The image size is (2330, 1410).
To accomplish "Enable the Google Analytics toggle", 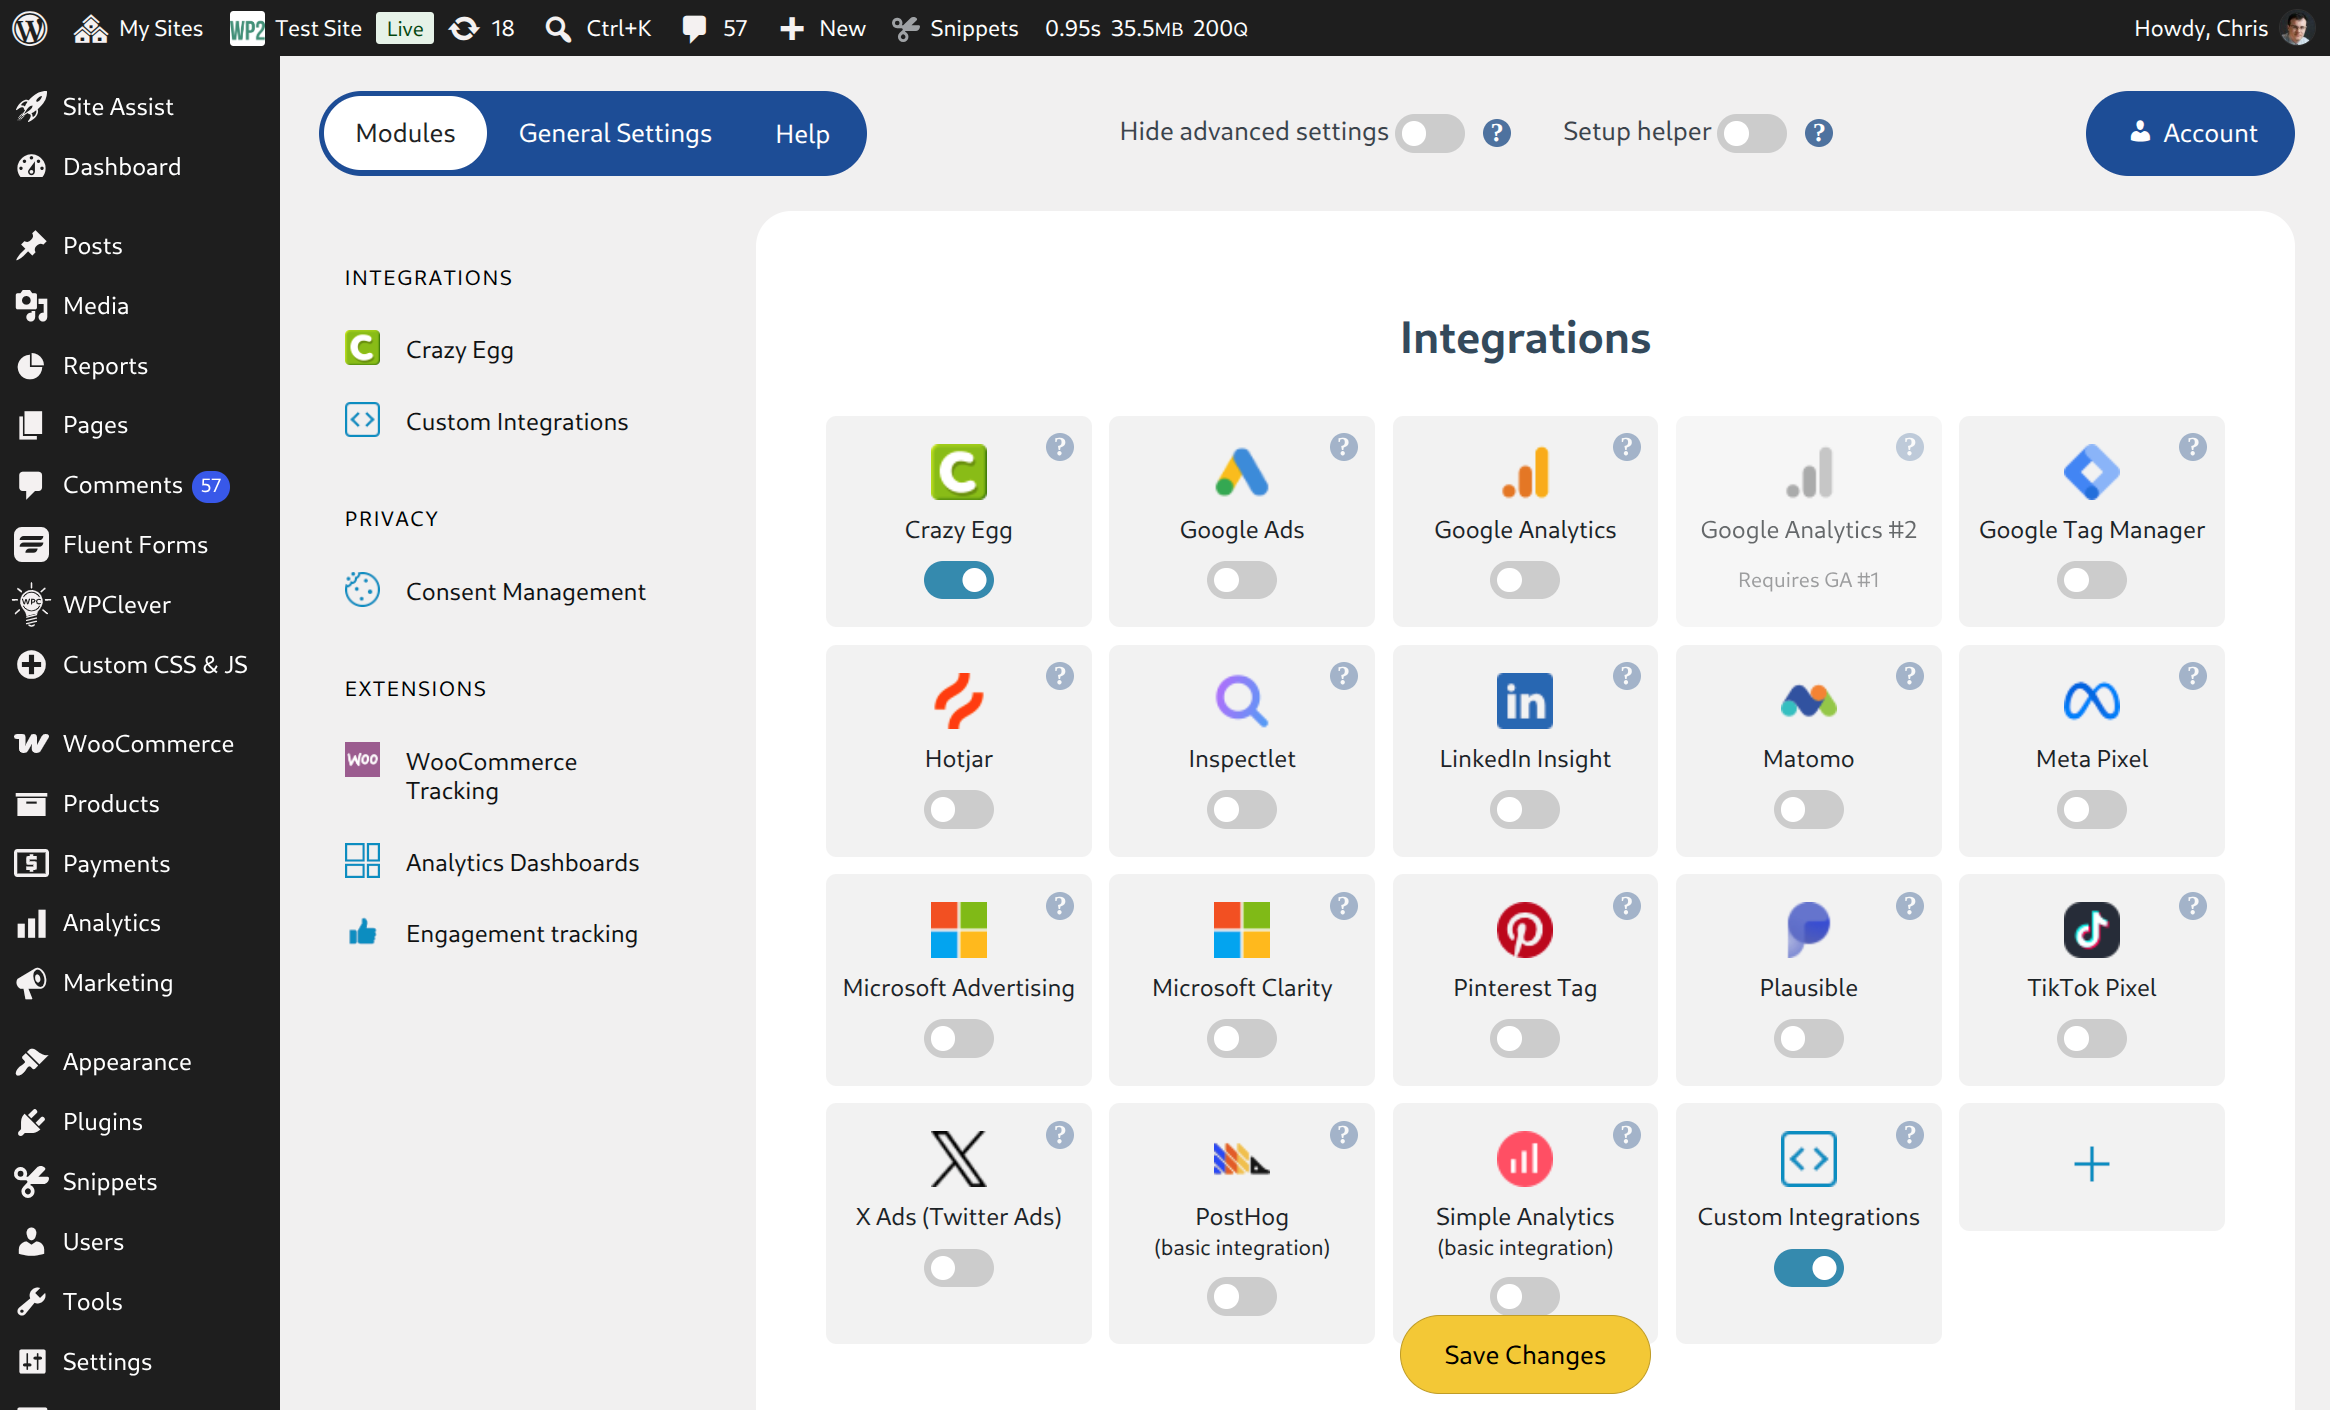I will point(1524,580).
